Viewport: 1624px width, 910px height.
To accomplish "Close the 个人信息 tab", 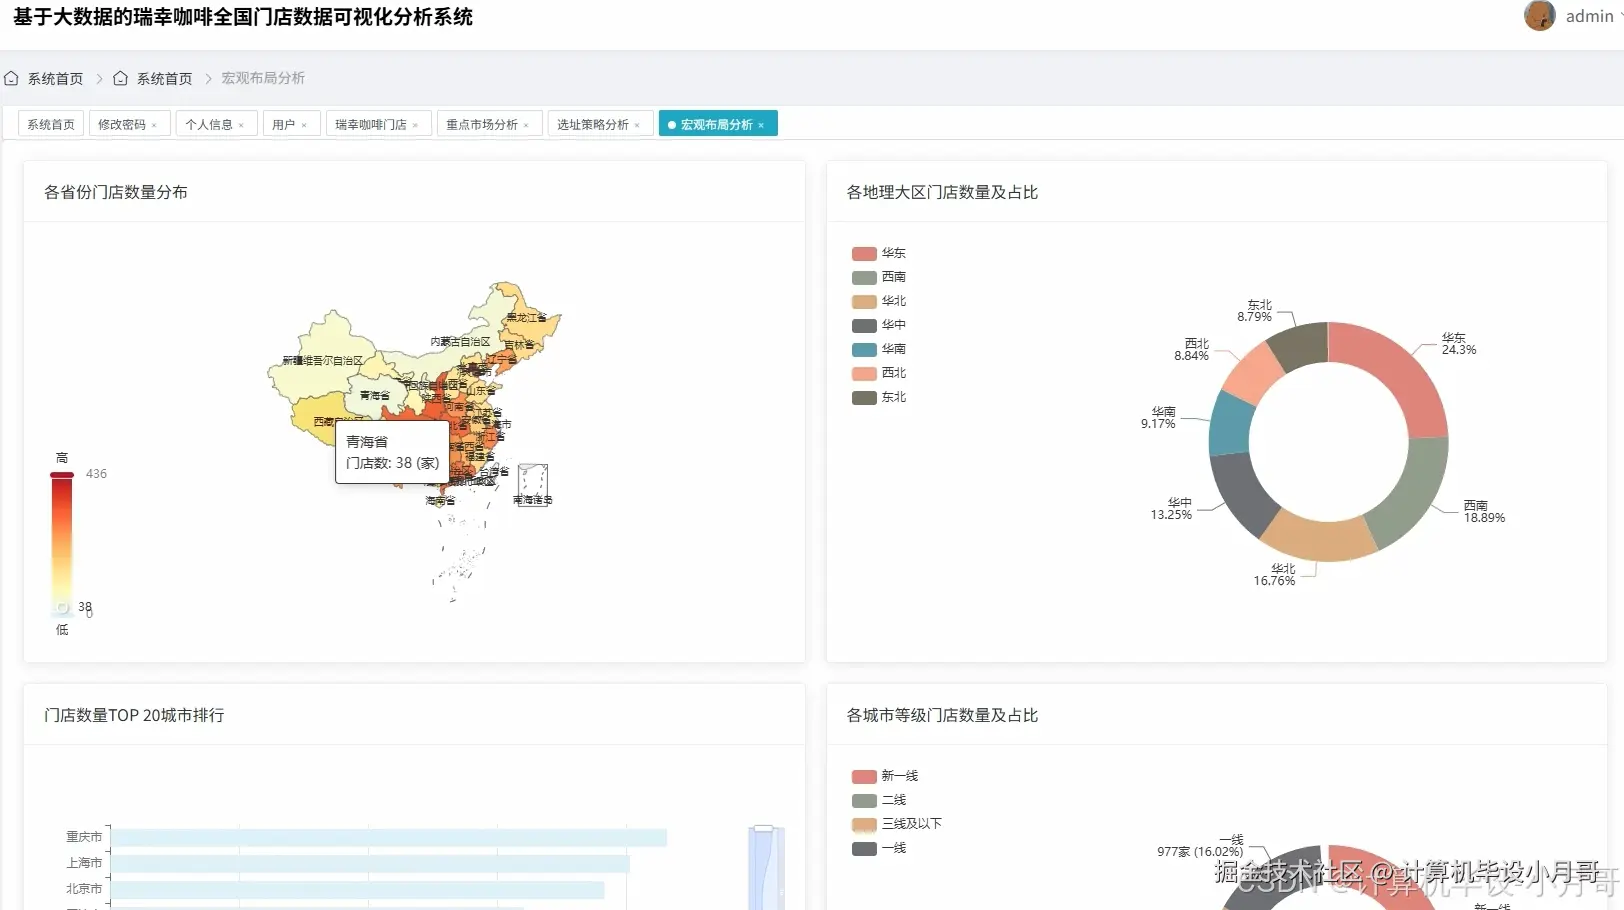I will (x=241, y=124).
